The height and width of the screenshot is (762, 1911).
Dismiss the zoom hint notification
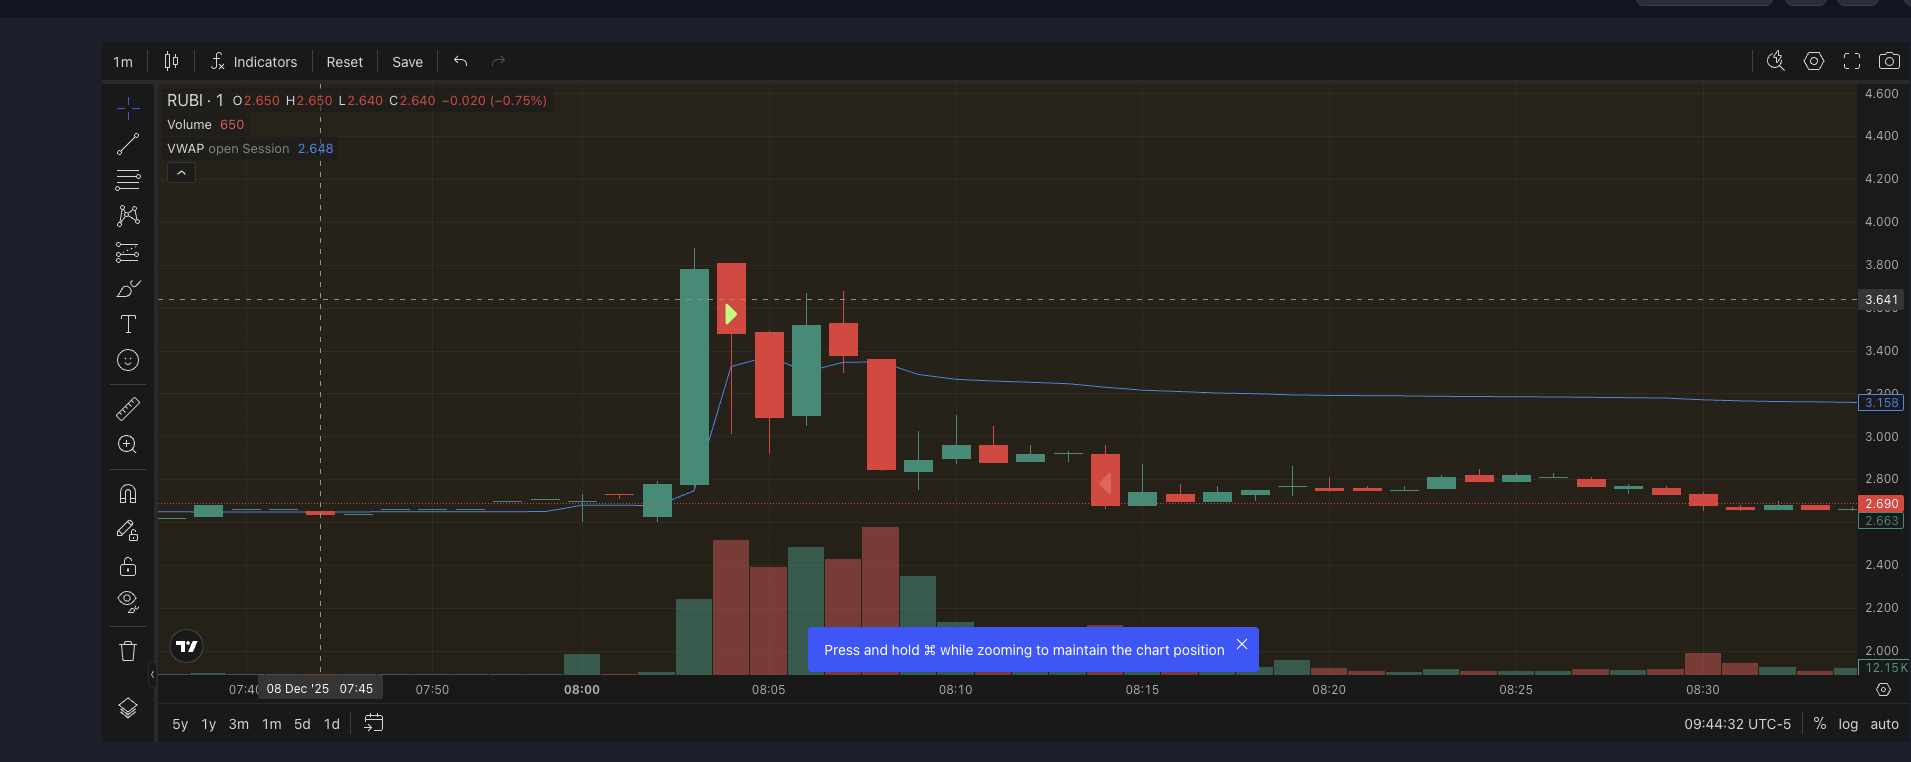click(1241, 645)
